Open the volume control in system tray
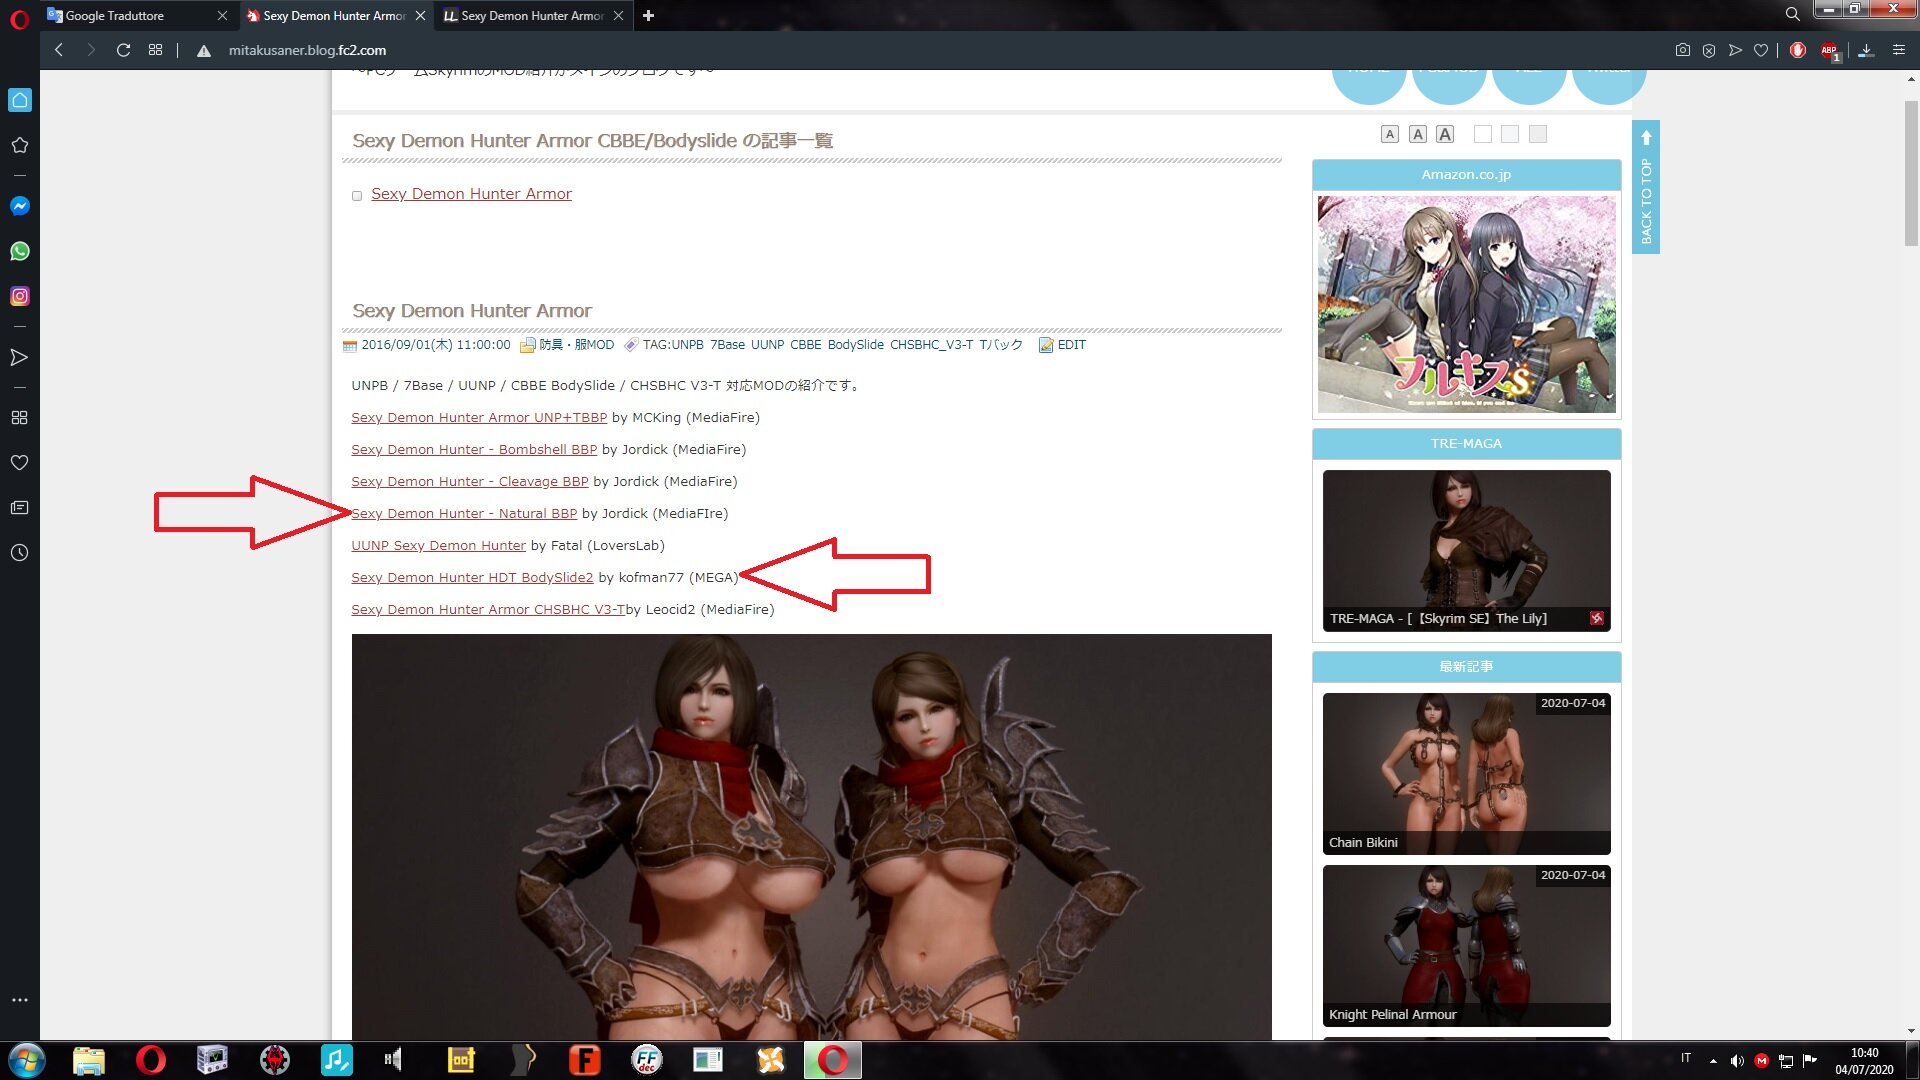The width and height of the screenshot is (1920, 1080). click(1737, 1061)
